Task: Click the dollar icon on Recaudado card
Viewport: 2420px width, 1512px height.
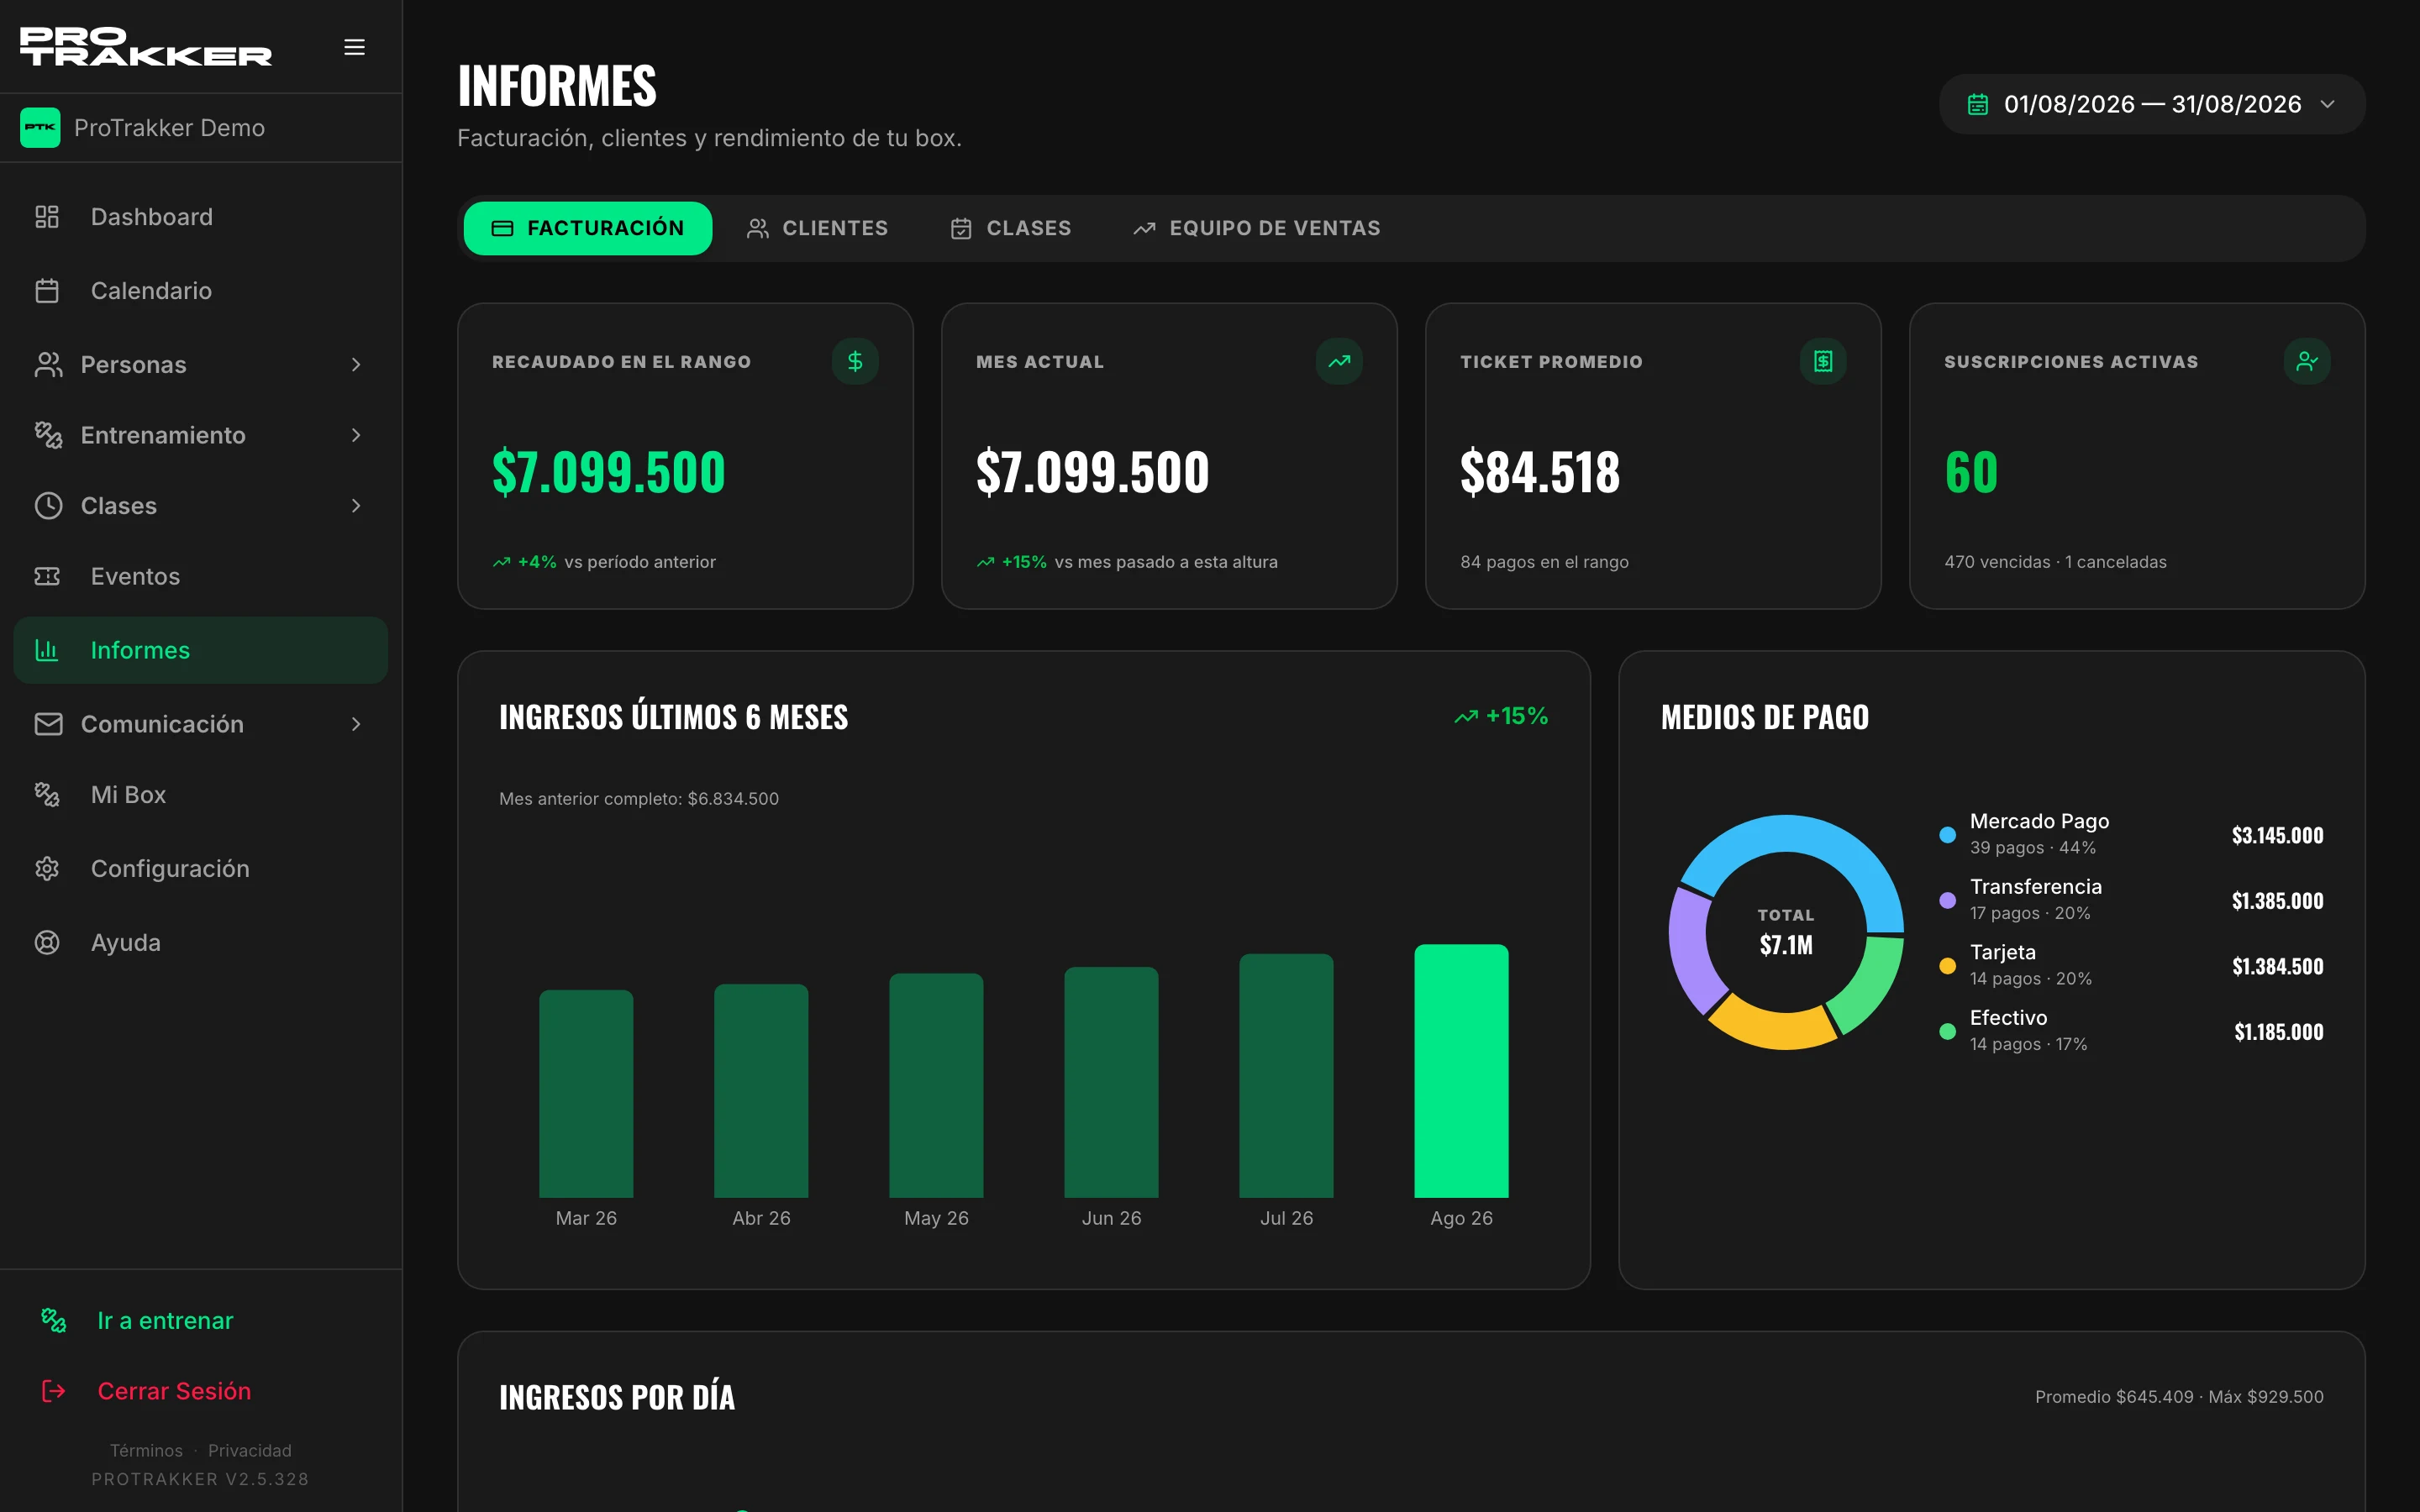Action: (x=855, y=361)
